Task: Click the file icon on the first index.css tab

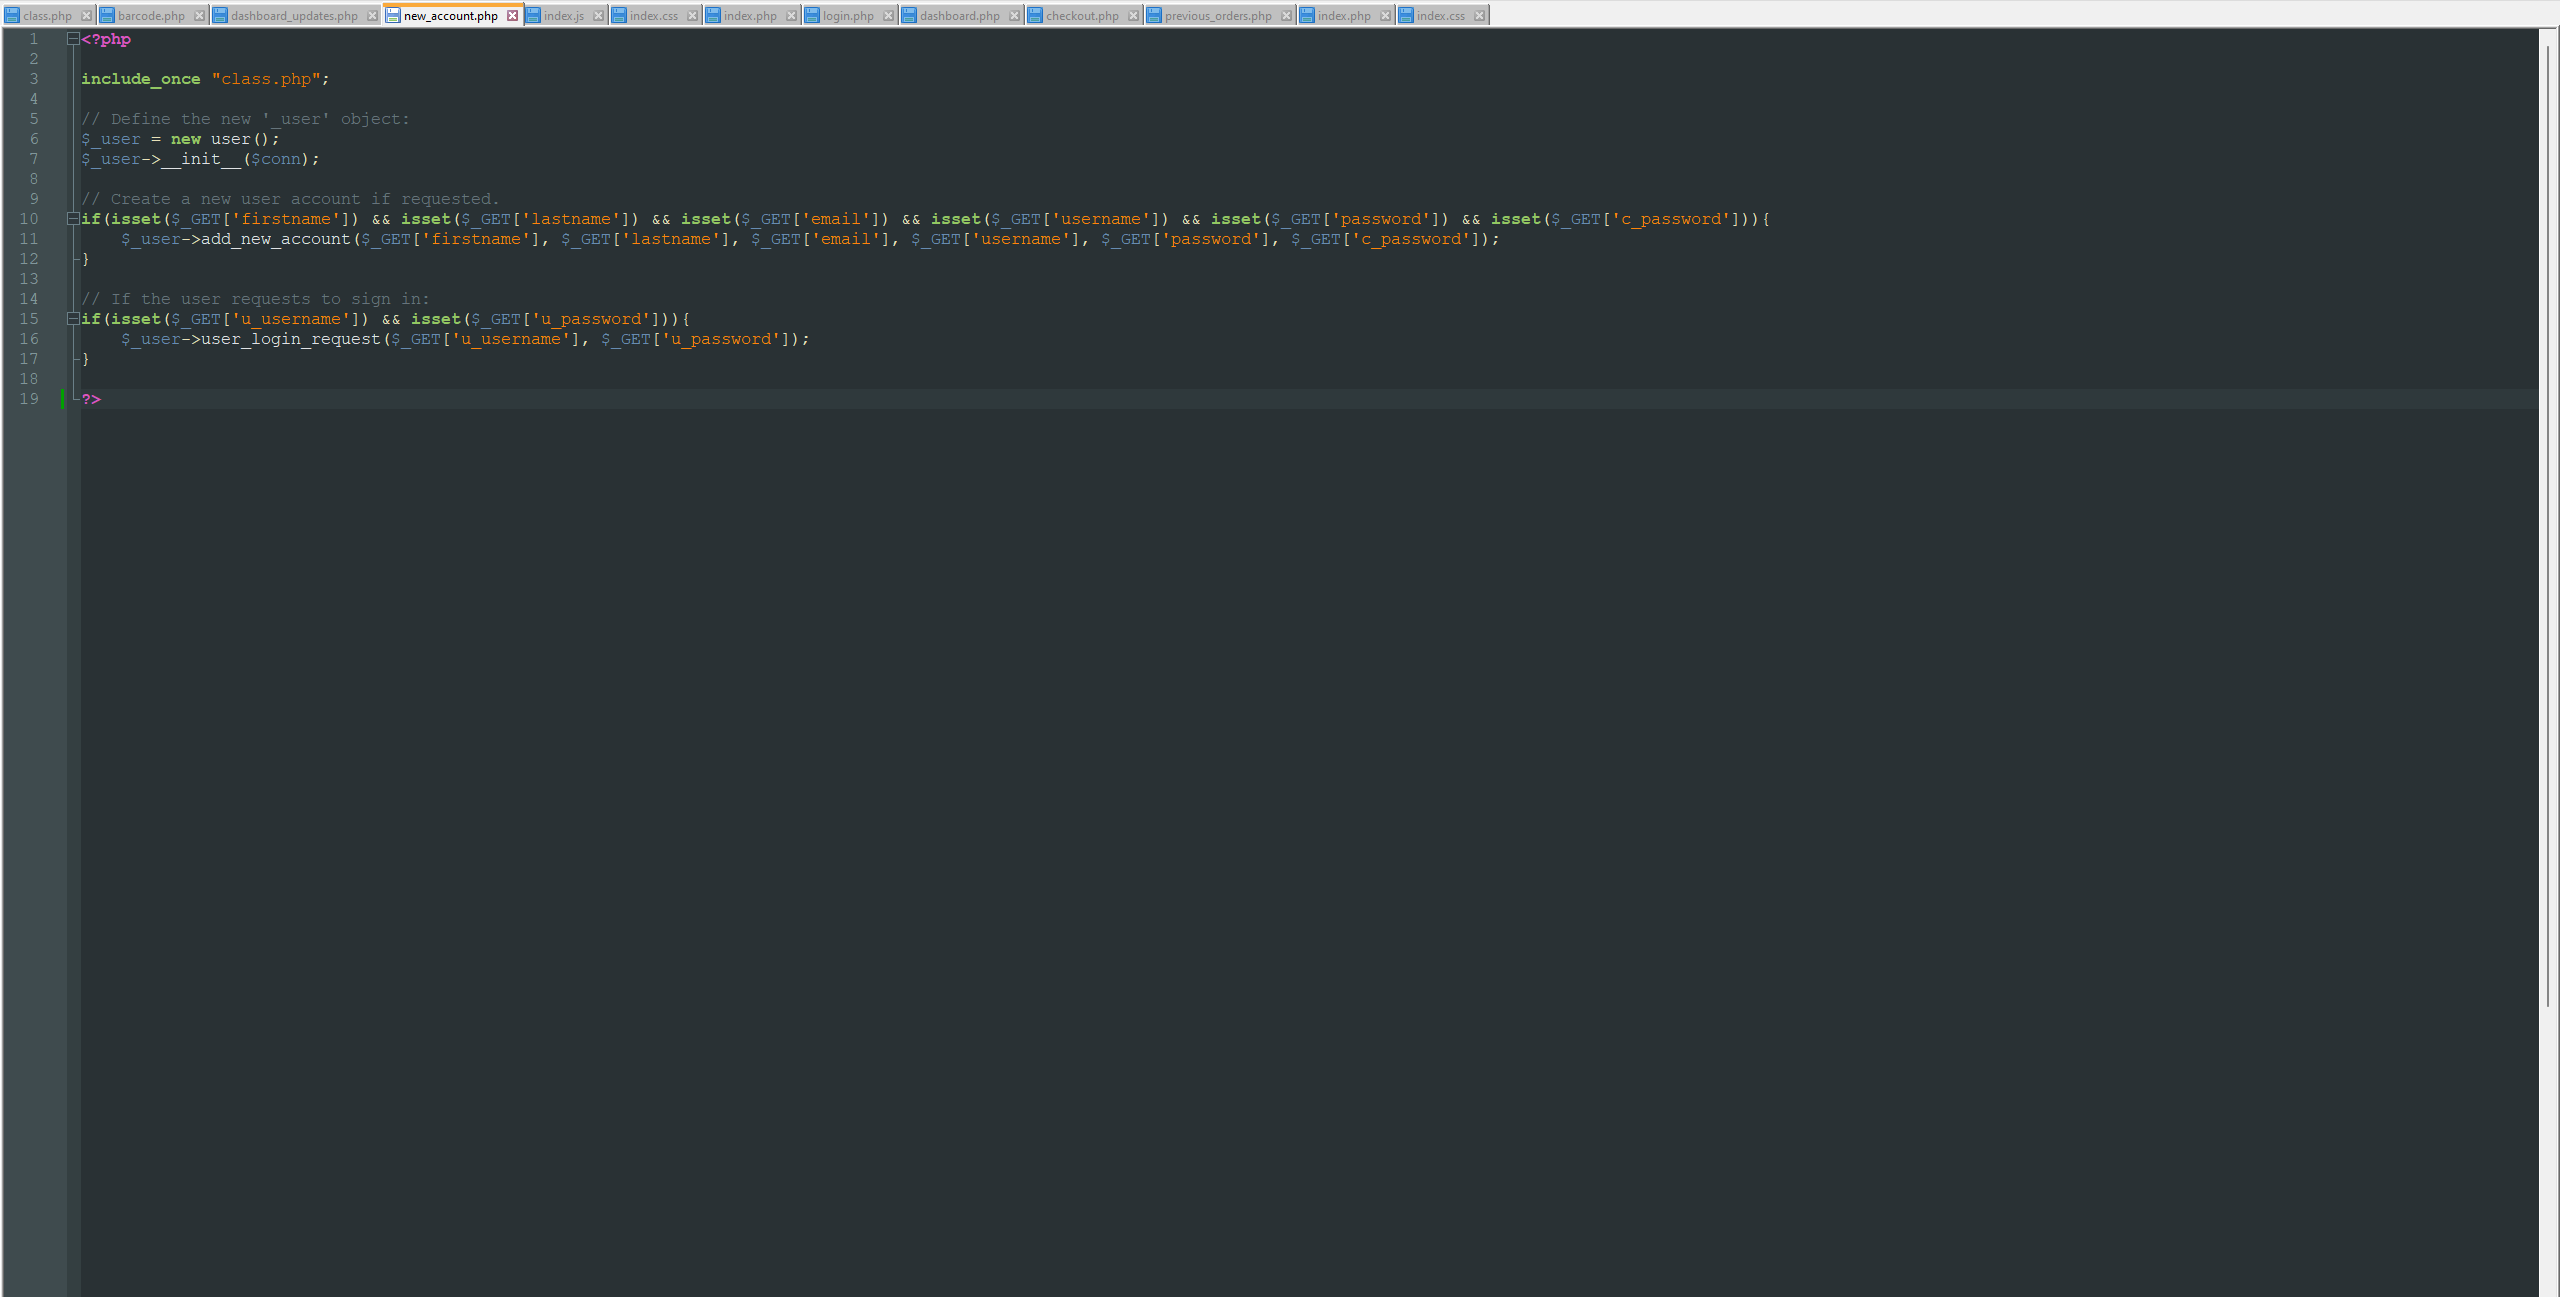Action: tap(618, 15)
